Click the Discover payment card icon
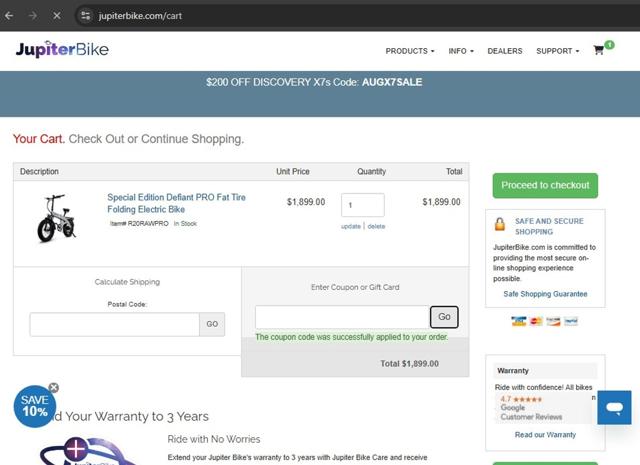Viewport: 640px width, 465px height. tap(553, 321)
